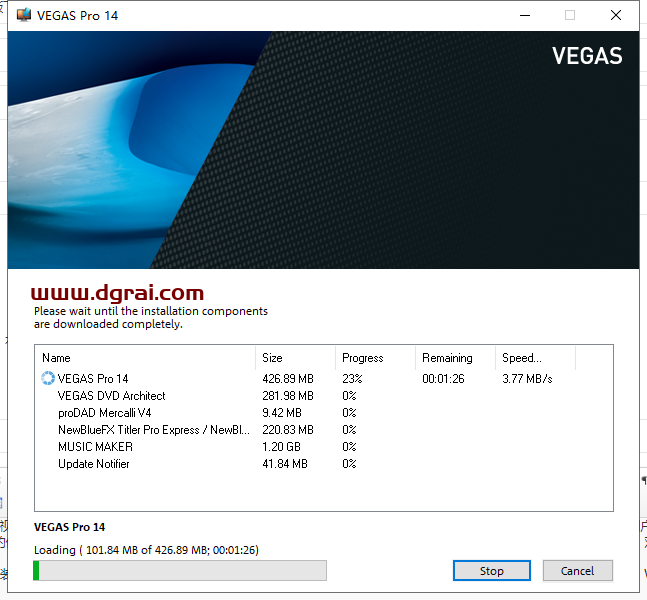Viewport: 647px width, 600px height.
Task: Click the 1.20 GB size cell
Action: (281, 446)
